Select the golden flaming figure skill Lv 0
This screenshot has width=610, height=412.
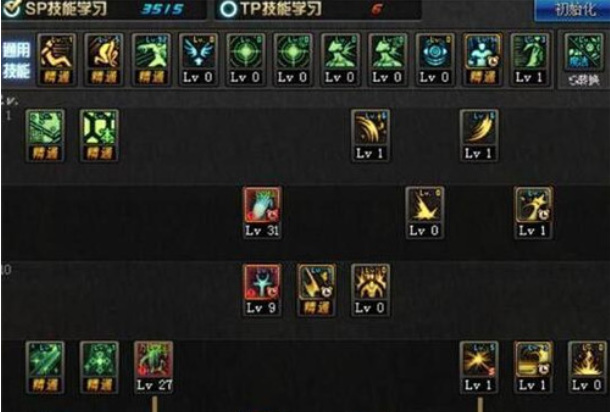point(370,290)
